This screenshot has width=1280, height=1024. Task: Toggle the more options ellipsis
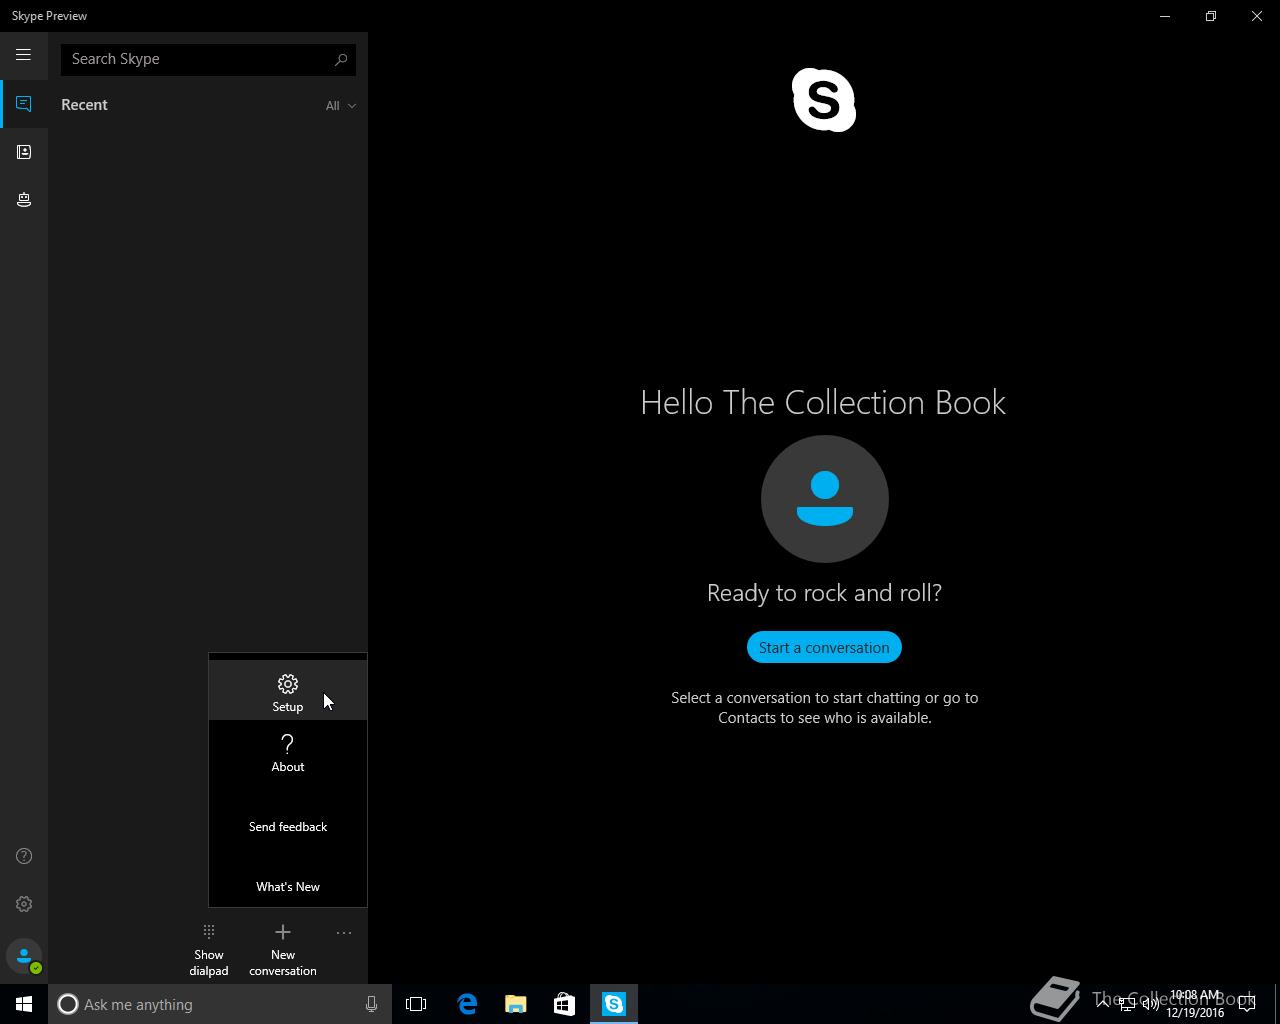pyautogui.click(x=344, y=933)
